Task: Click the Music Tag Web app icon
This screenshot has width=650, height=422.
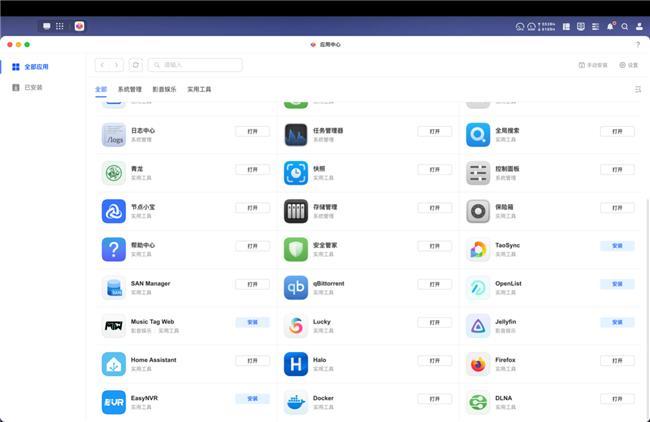Action: (114, 325)
